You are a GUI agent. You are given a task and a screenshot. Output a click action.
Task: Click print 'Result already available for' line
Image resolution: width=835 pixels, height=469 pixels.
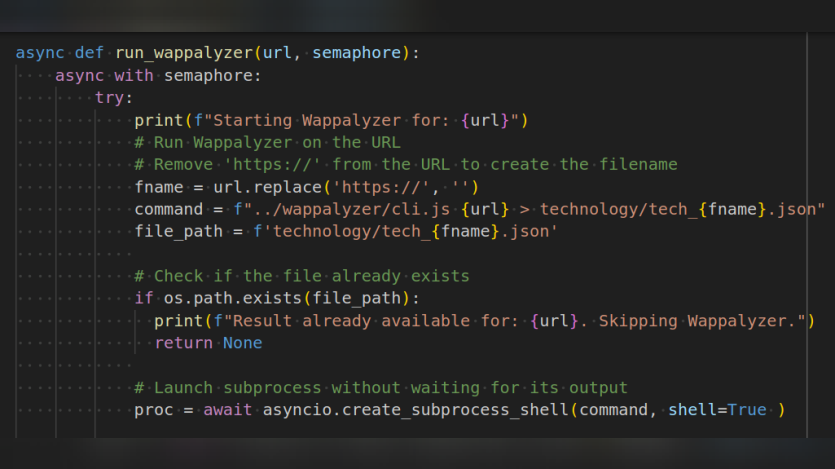pos(484,321)
